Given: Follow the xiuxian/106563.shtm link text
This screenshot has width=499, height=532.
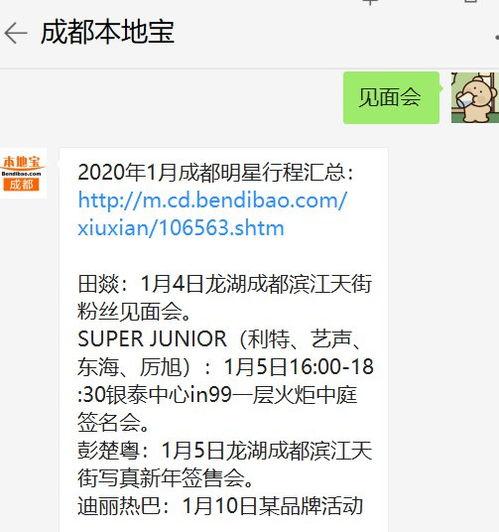Looking at the screenshot, I should (181, 227).
